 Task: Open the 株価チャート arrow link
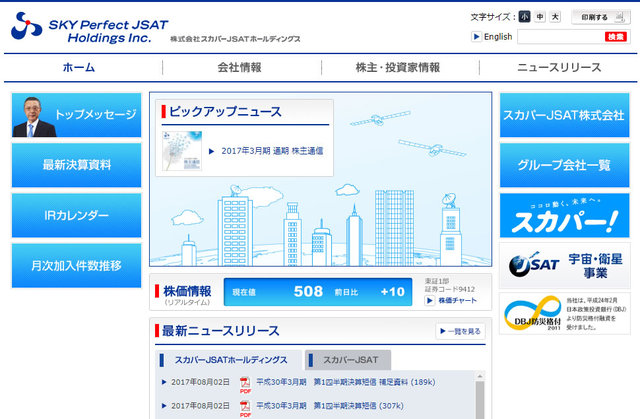(x=454, y=300)
